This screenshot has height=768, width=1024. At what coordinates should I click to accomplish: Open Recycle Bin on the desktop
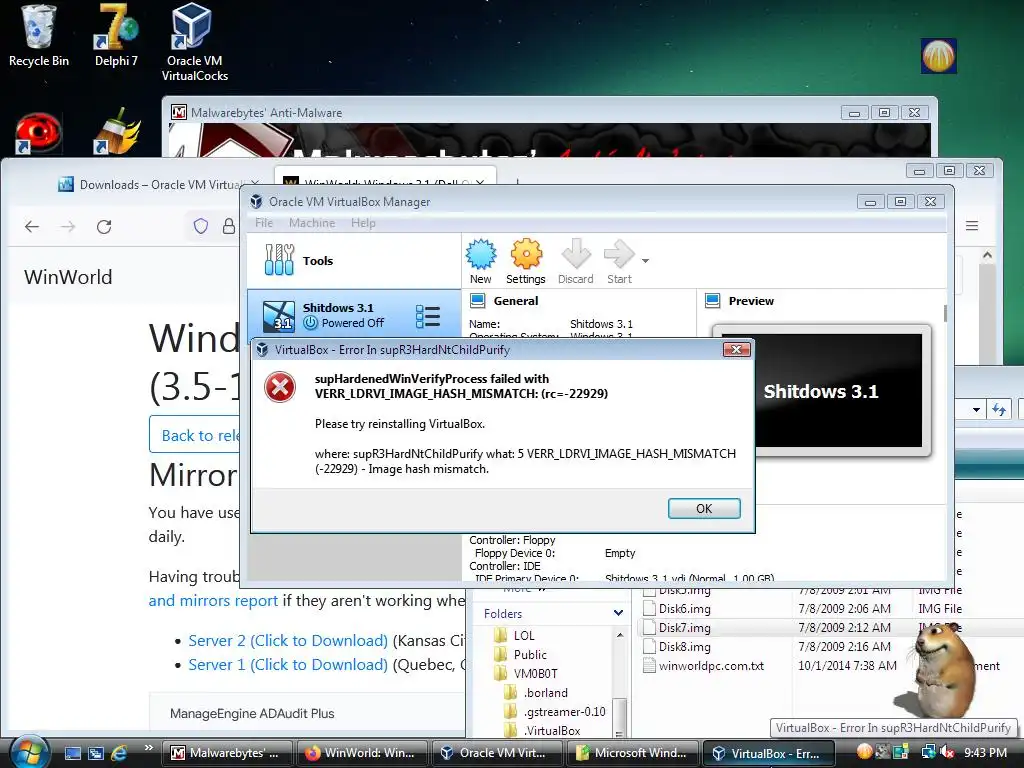tap(38, 36)
